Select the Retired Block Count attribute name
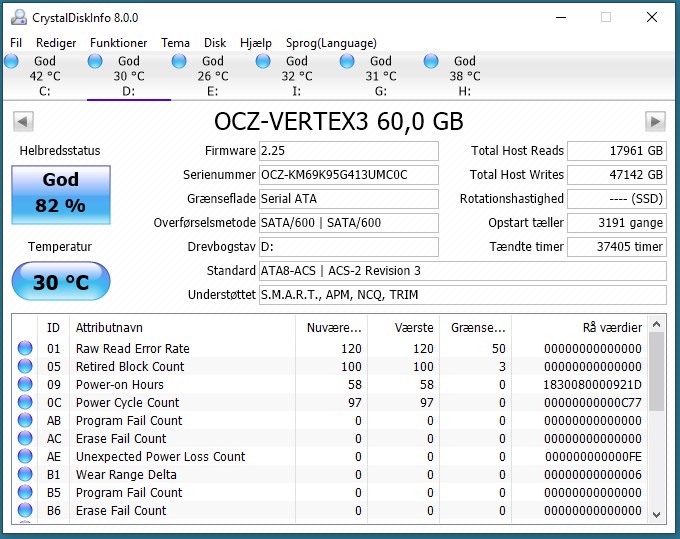This screenshot has height=539, width=680. coord(130,367)
